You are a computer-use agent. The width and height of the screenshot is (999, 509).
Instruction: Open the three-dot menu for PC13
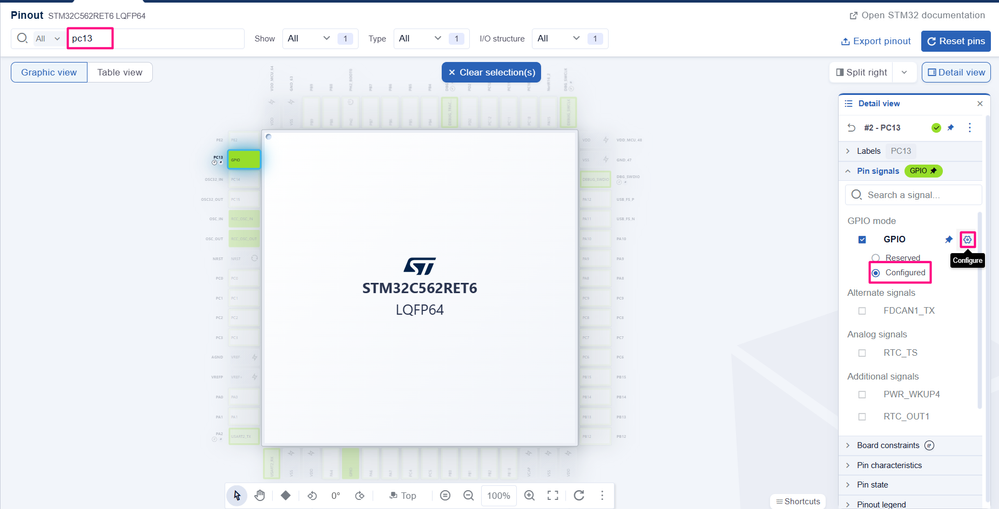click(970, 127)
